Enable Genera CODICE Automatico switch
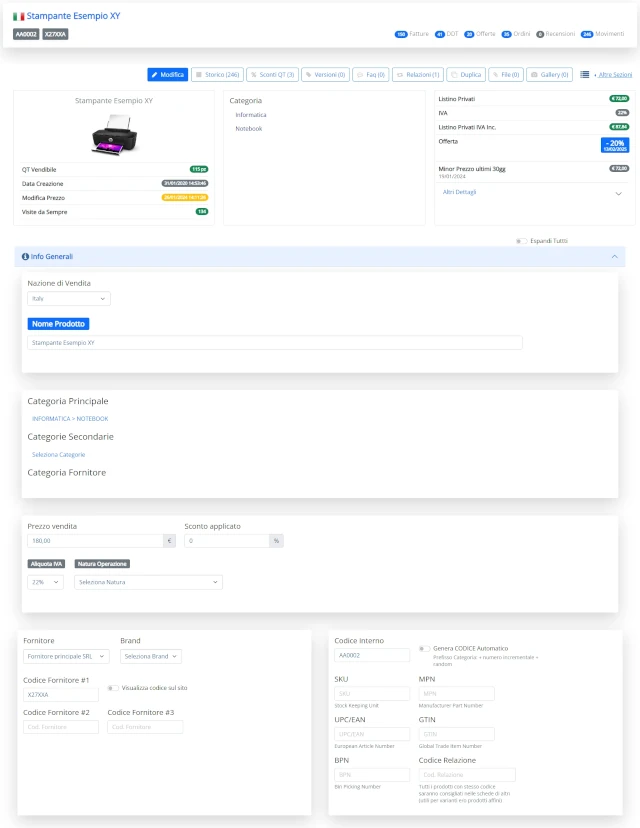Viewport: 640px width, 828px height. coord(424,648)
